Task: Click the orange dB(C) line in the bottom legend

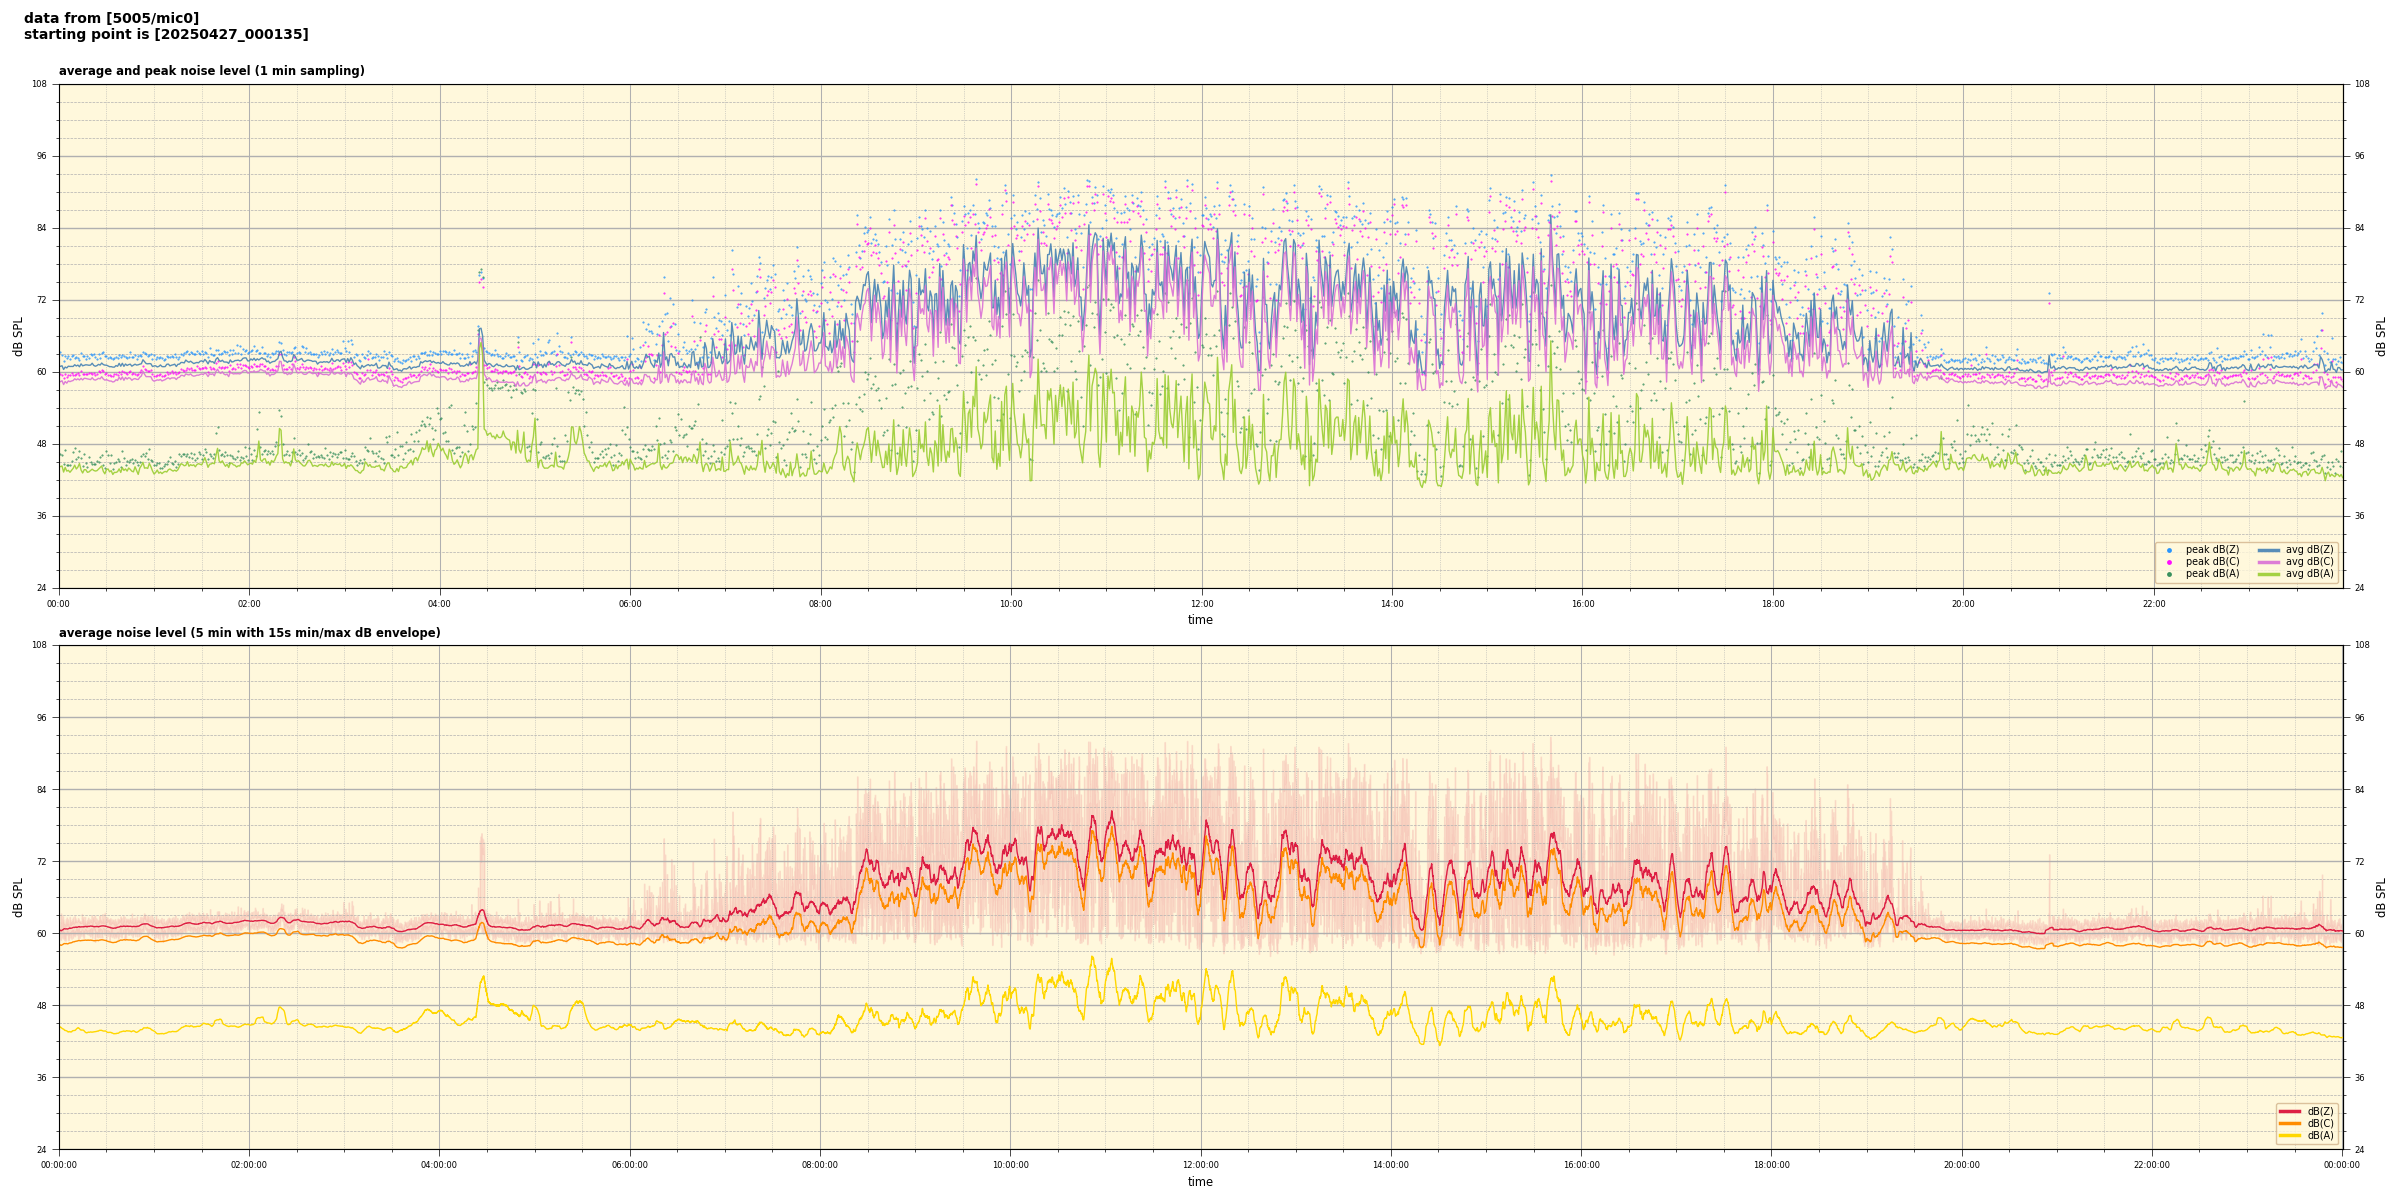Action: [2290, 1123]
